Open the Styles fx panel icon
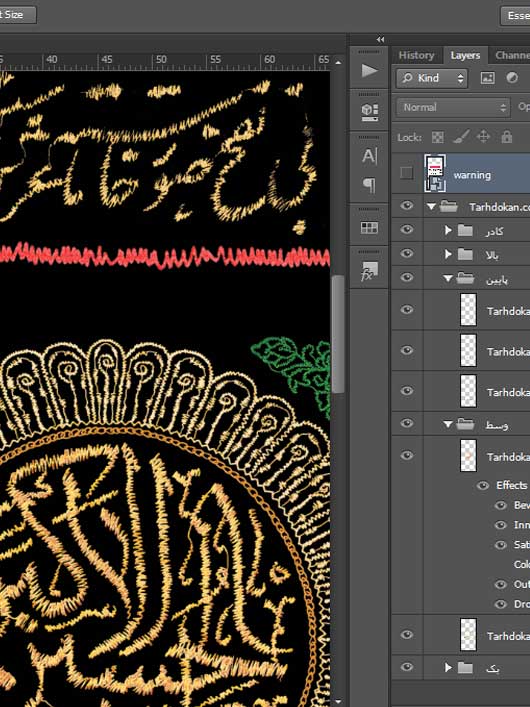This screenshot has width=530, height=707. [369, 271]
